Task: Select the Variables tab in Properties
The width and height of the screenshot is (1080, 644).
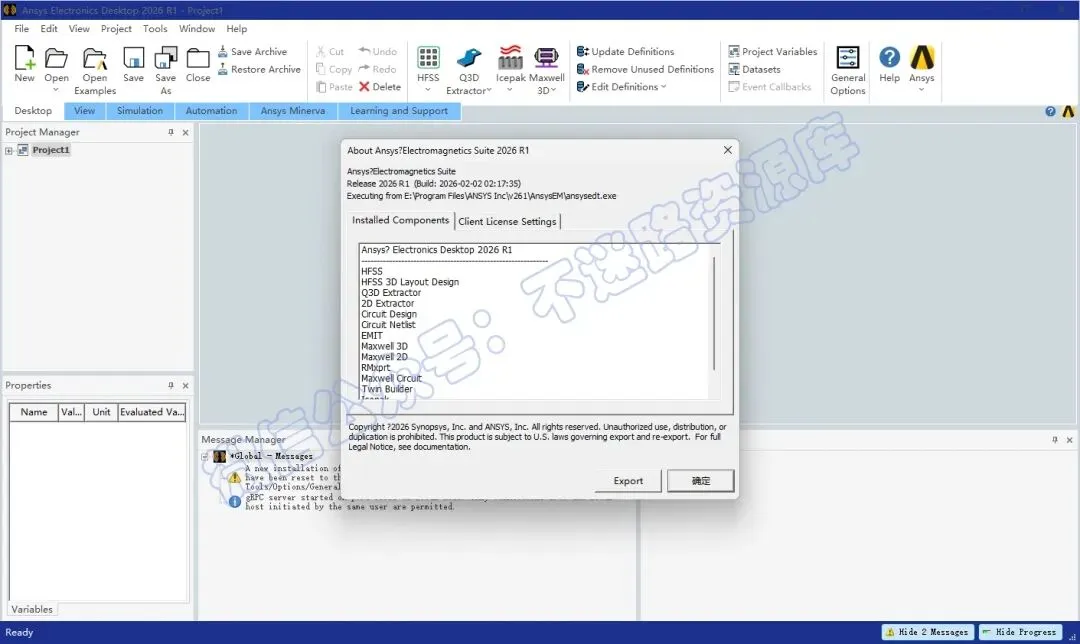Action: tap(32, 610)
